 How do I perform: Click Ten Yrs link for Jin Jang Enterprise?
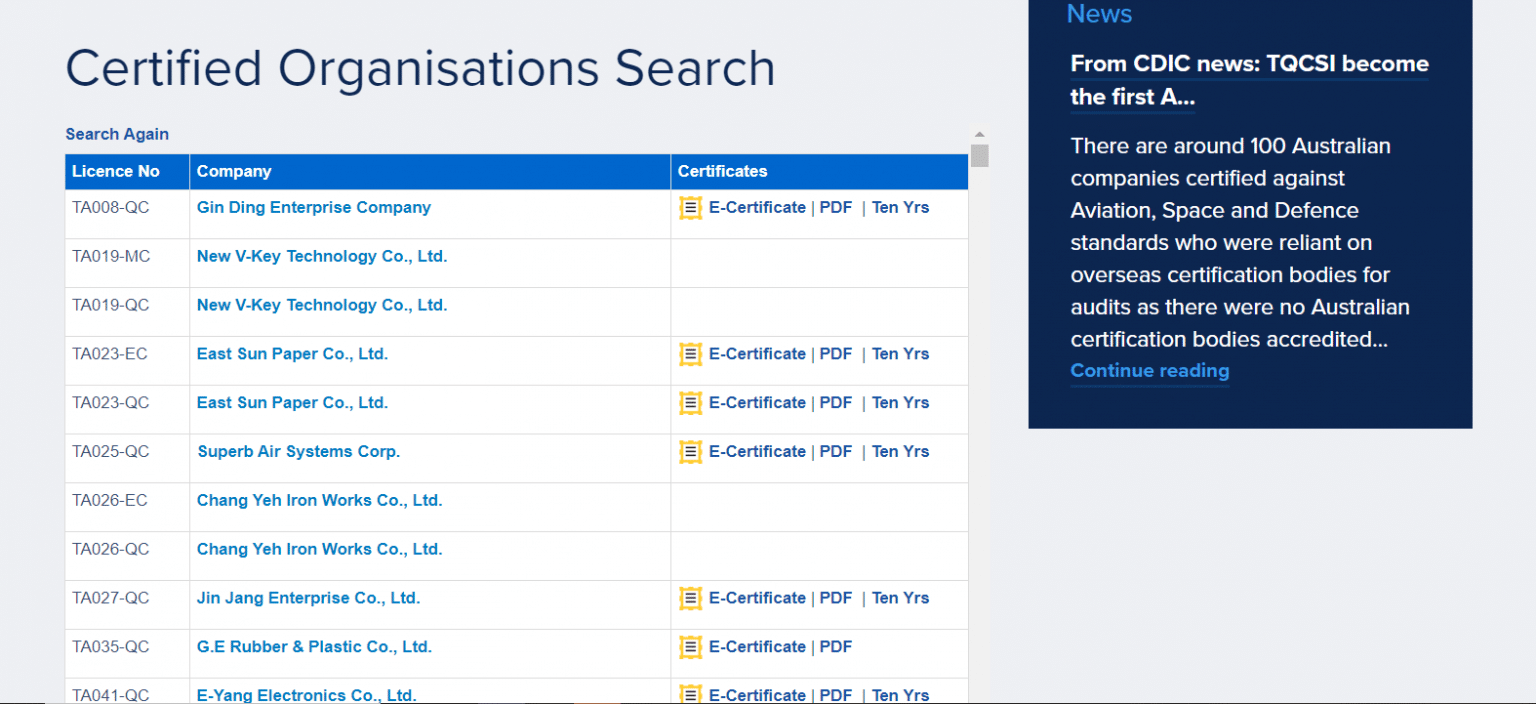coord(900,598)
